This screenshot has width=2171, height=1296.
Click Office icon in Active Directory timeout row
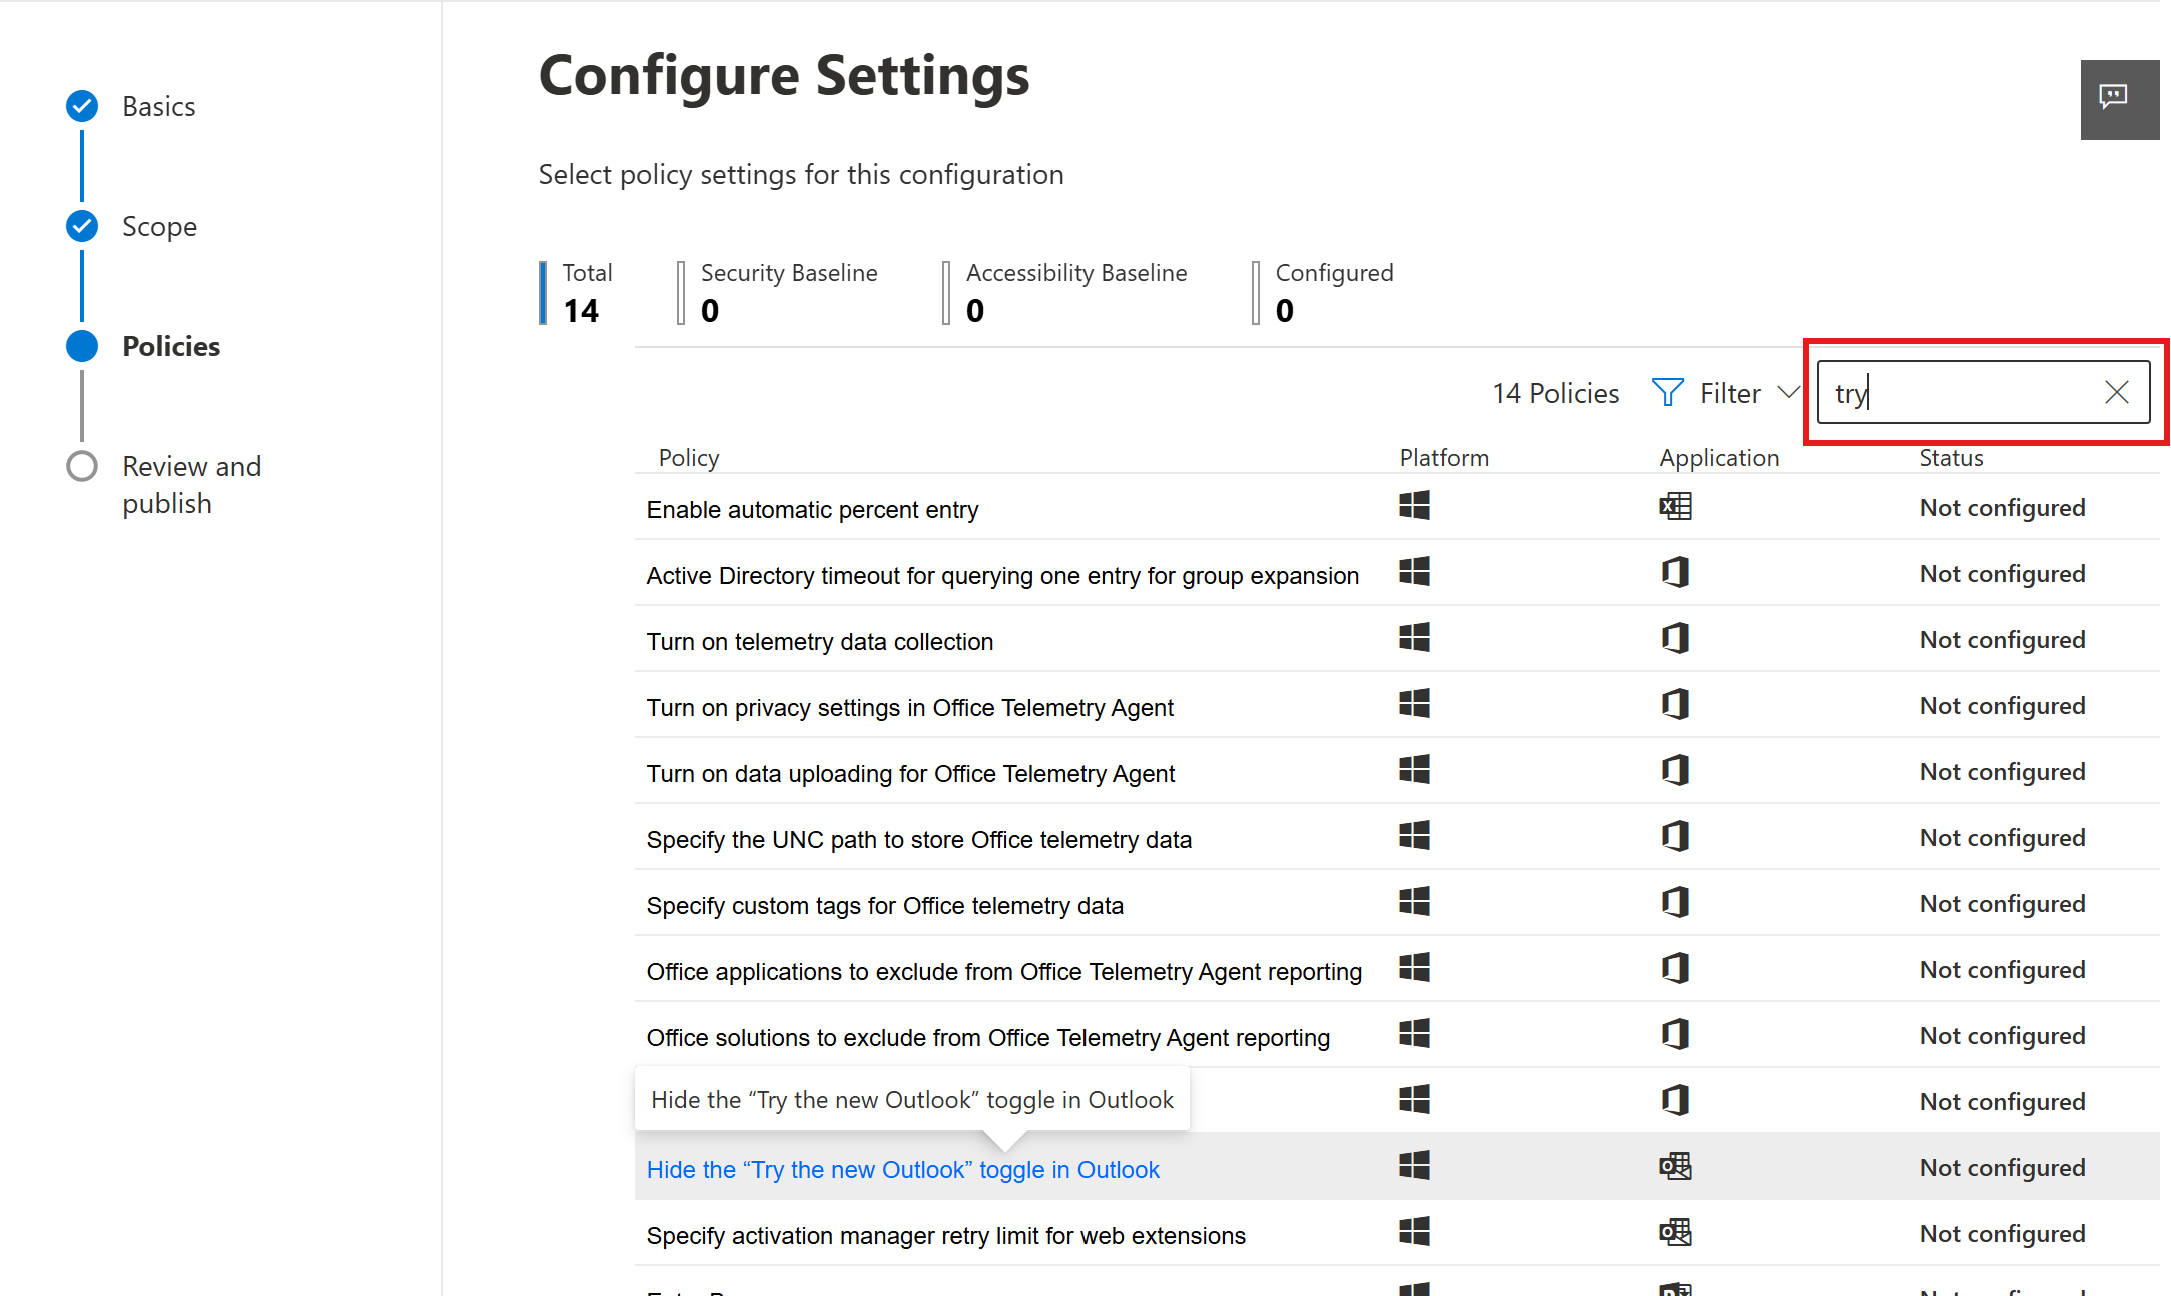click(1675, 573)
